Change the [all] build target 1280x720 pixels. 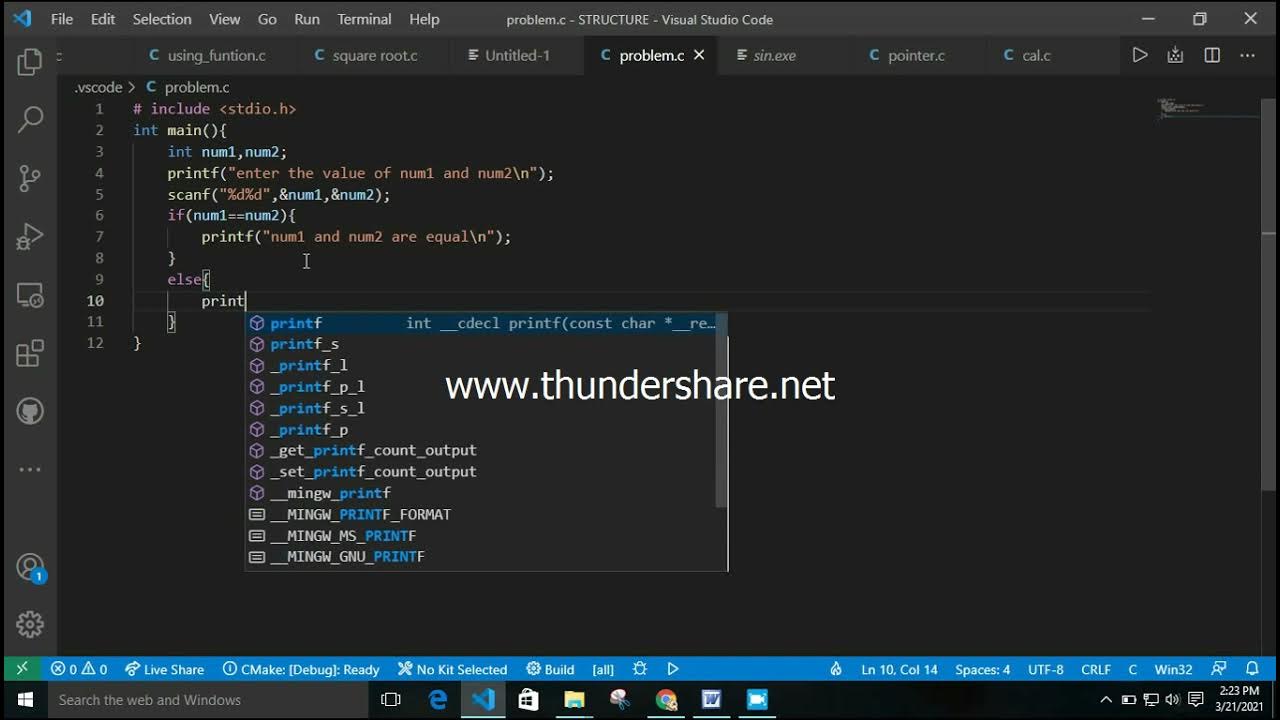pyautogui.click(x=603, y=669)
